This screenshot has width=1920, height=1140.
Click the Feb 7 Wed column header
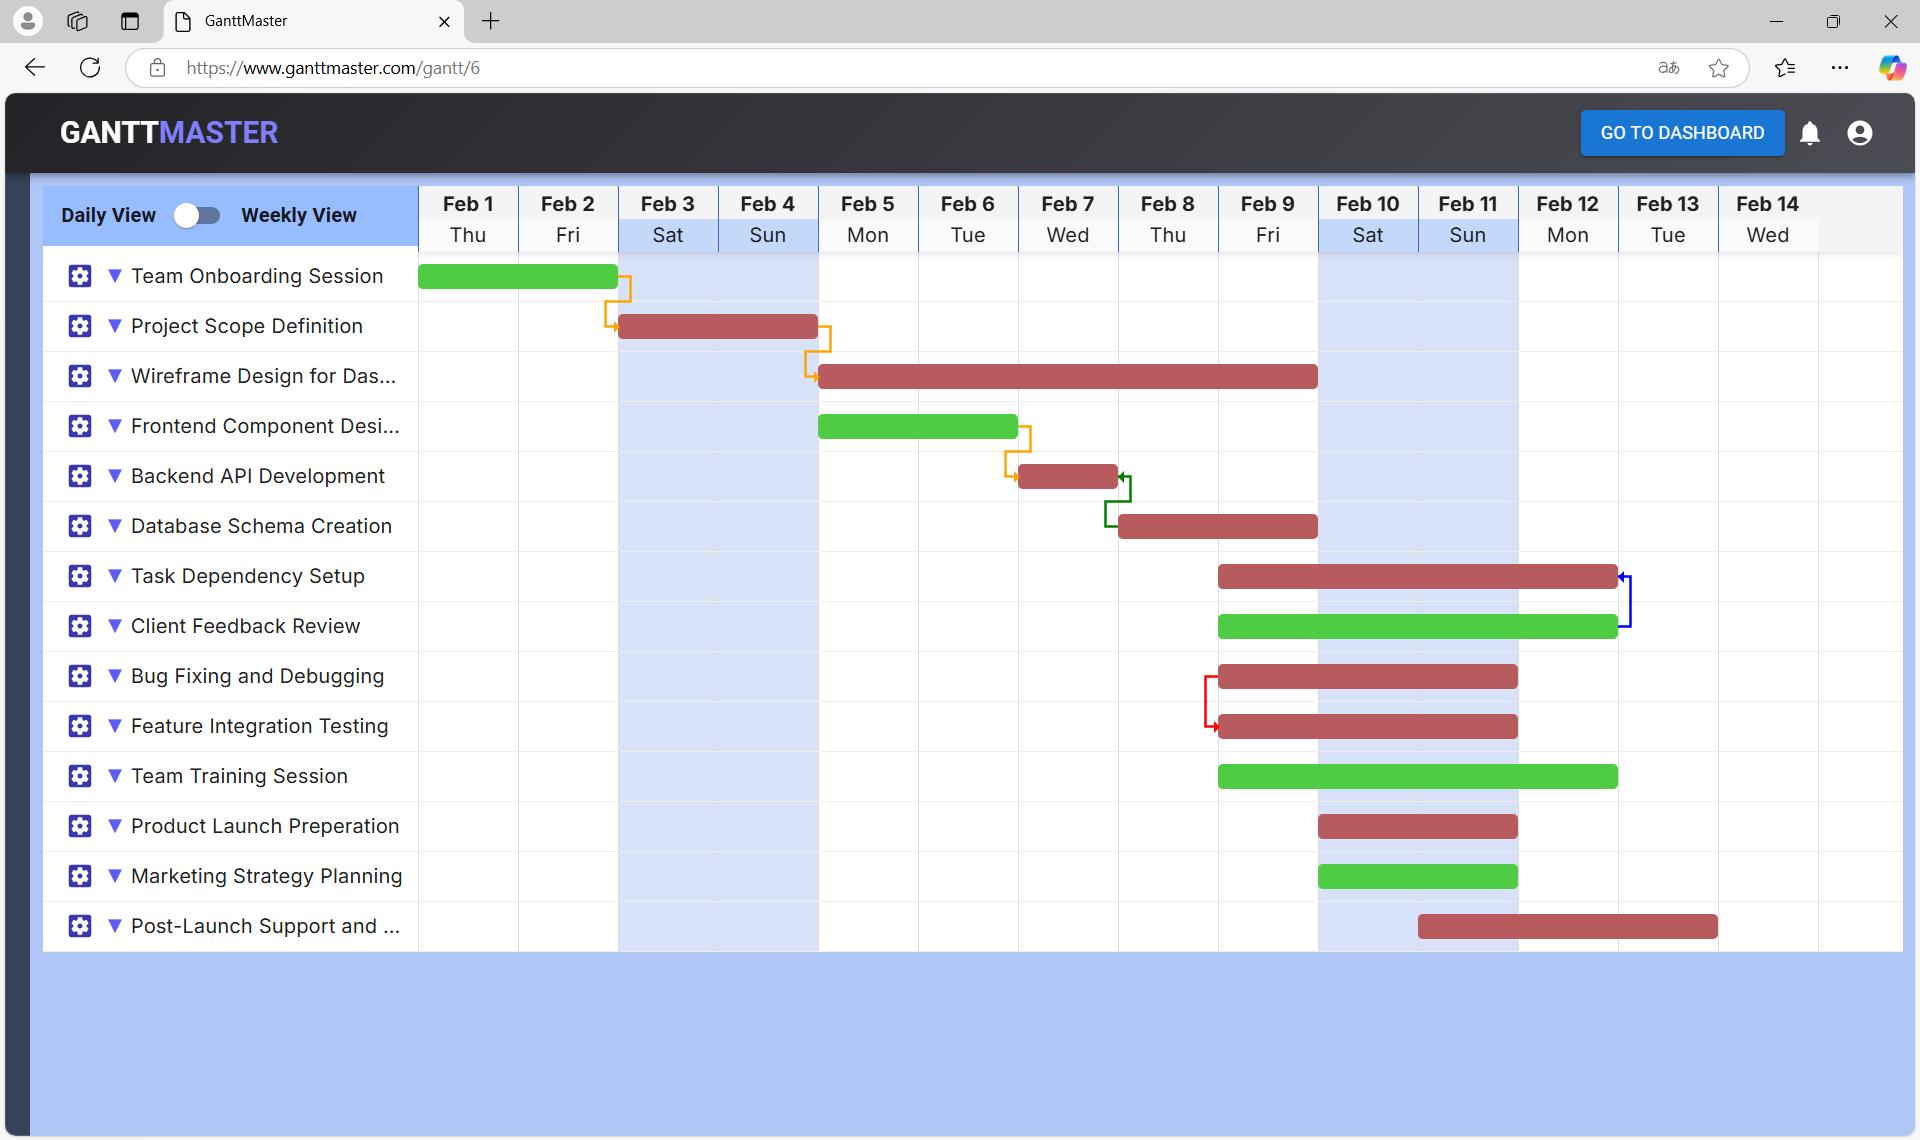tap(1067, 218)
